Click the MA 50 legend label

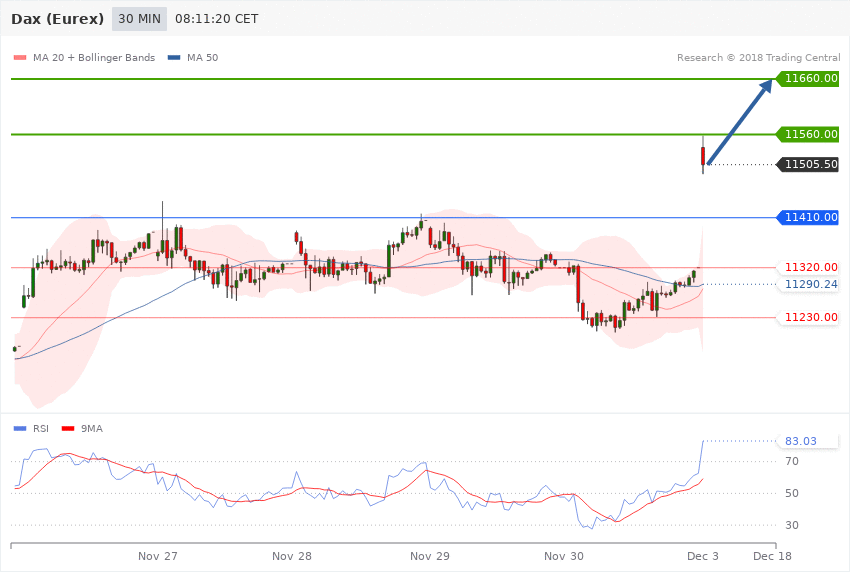(202, 57)
